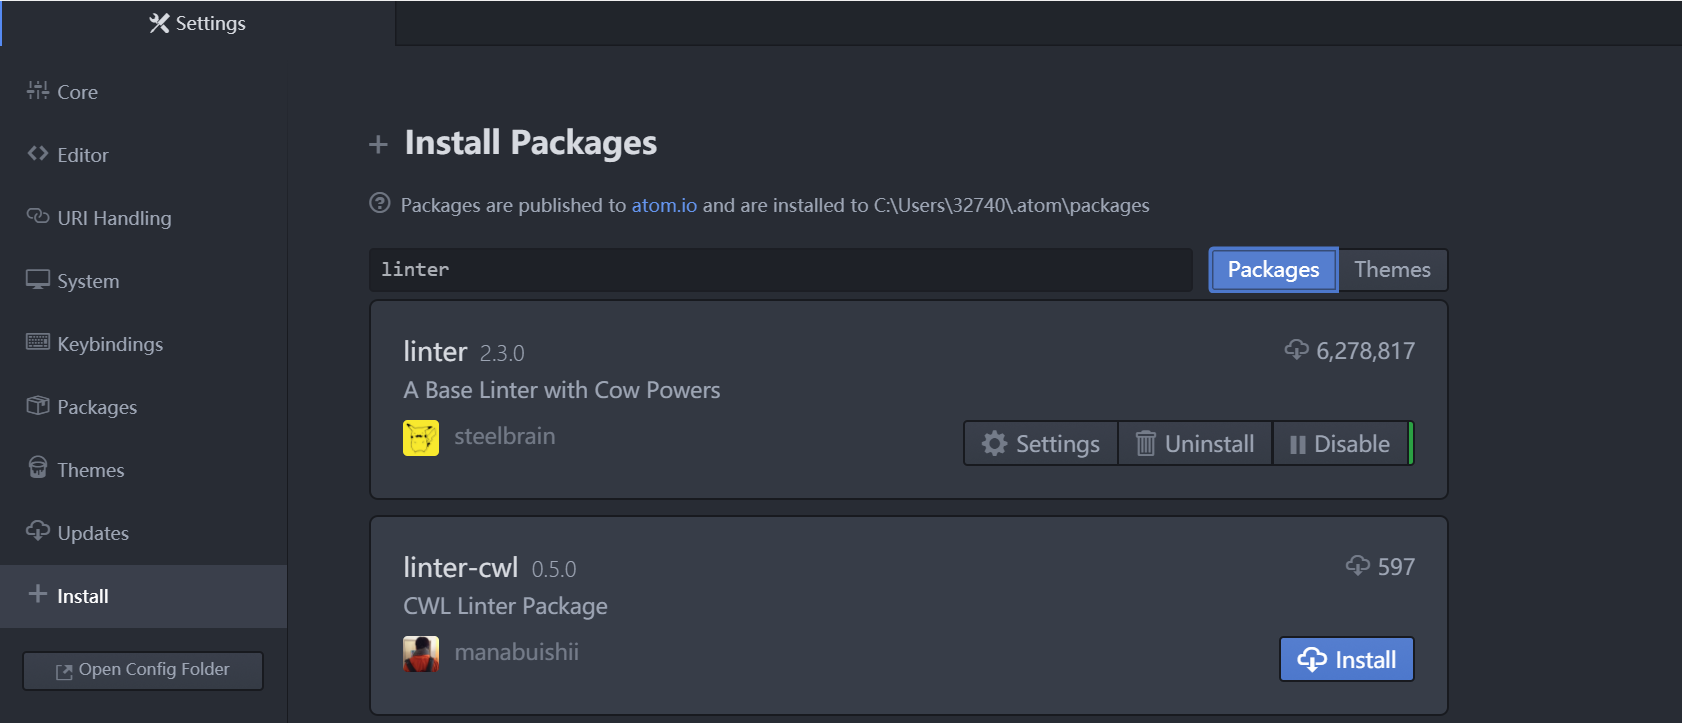
Task: Click the URI Handling link icon
Action: (38, 217)
